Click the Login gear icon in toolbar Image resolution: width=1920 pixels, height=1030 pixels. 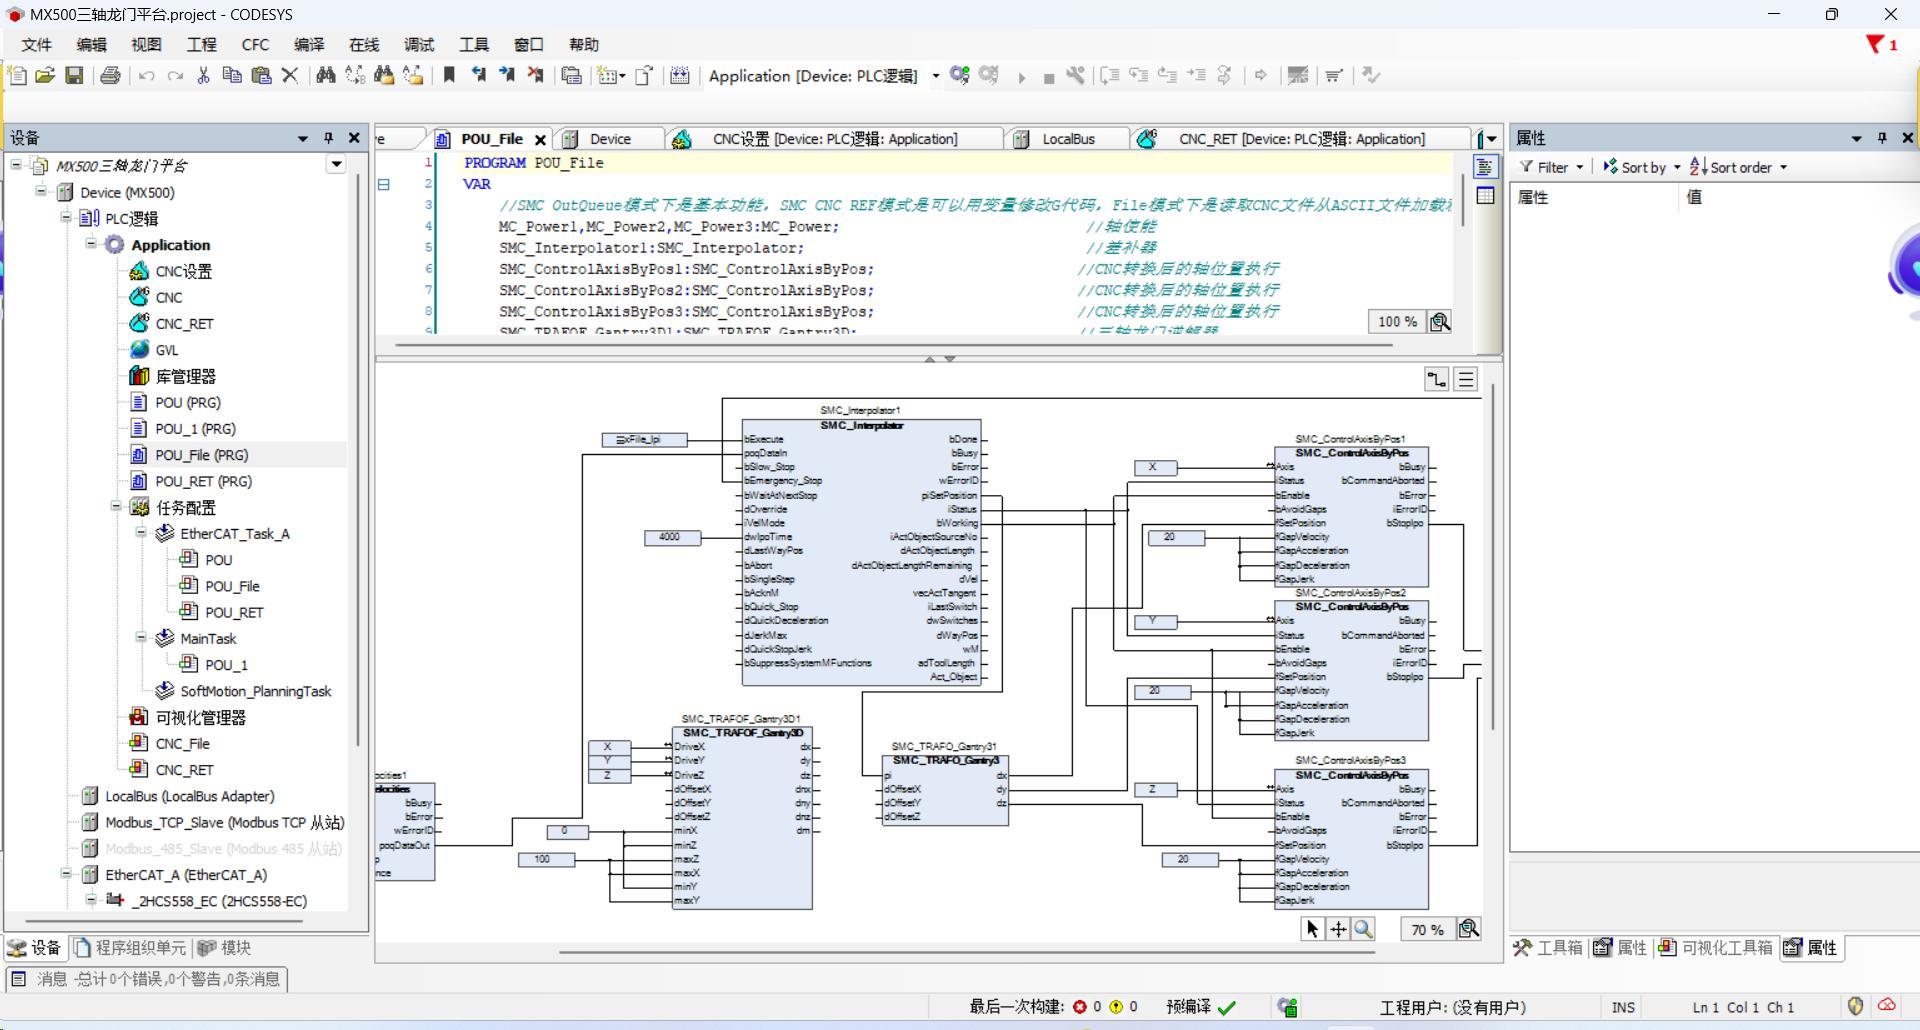(959, 76)
